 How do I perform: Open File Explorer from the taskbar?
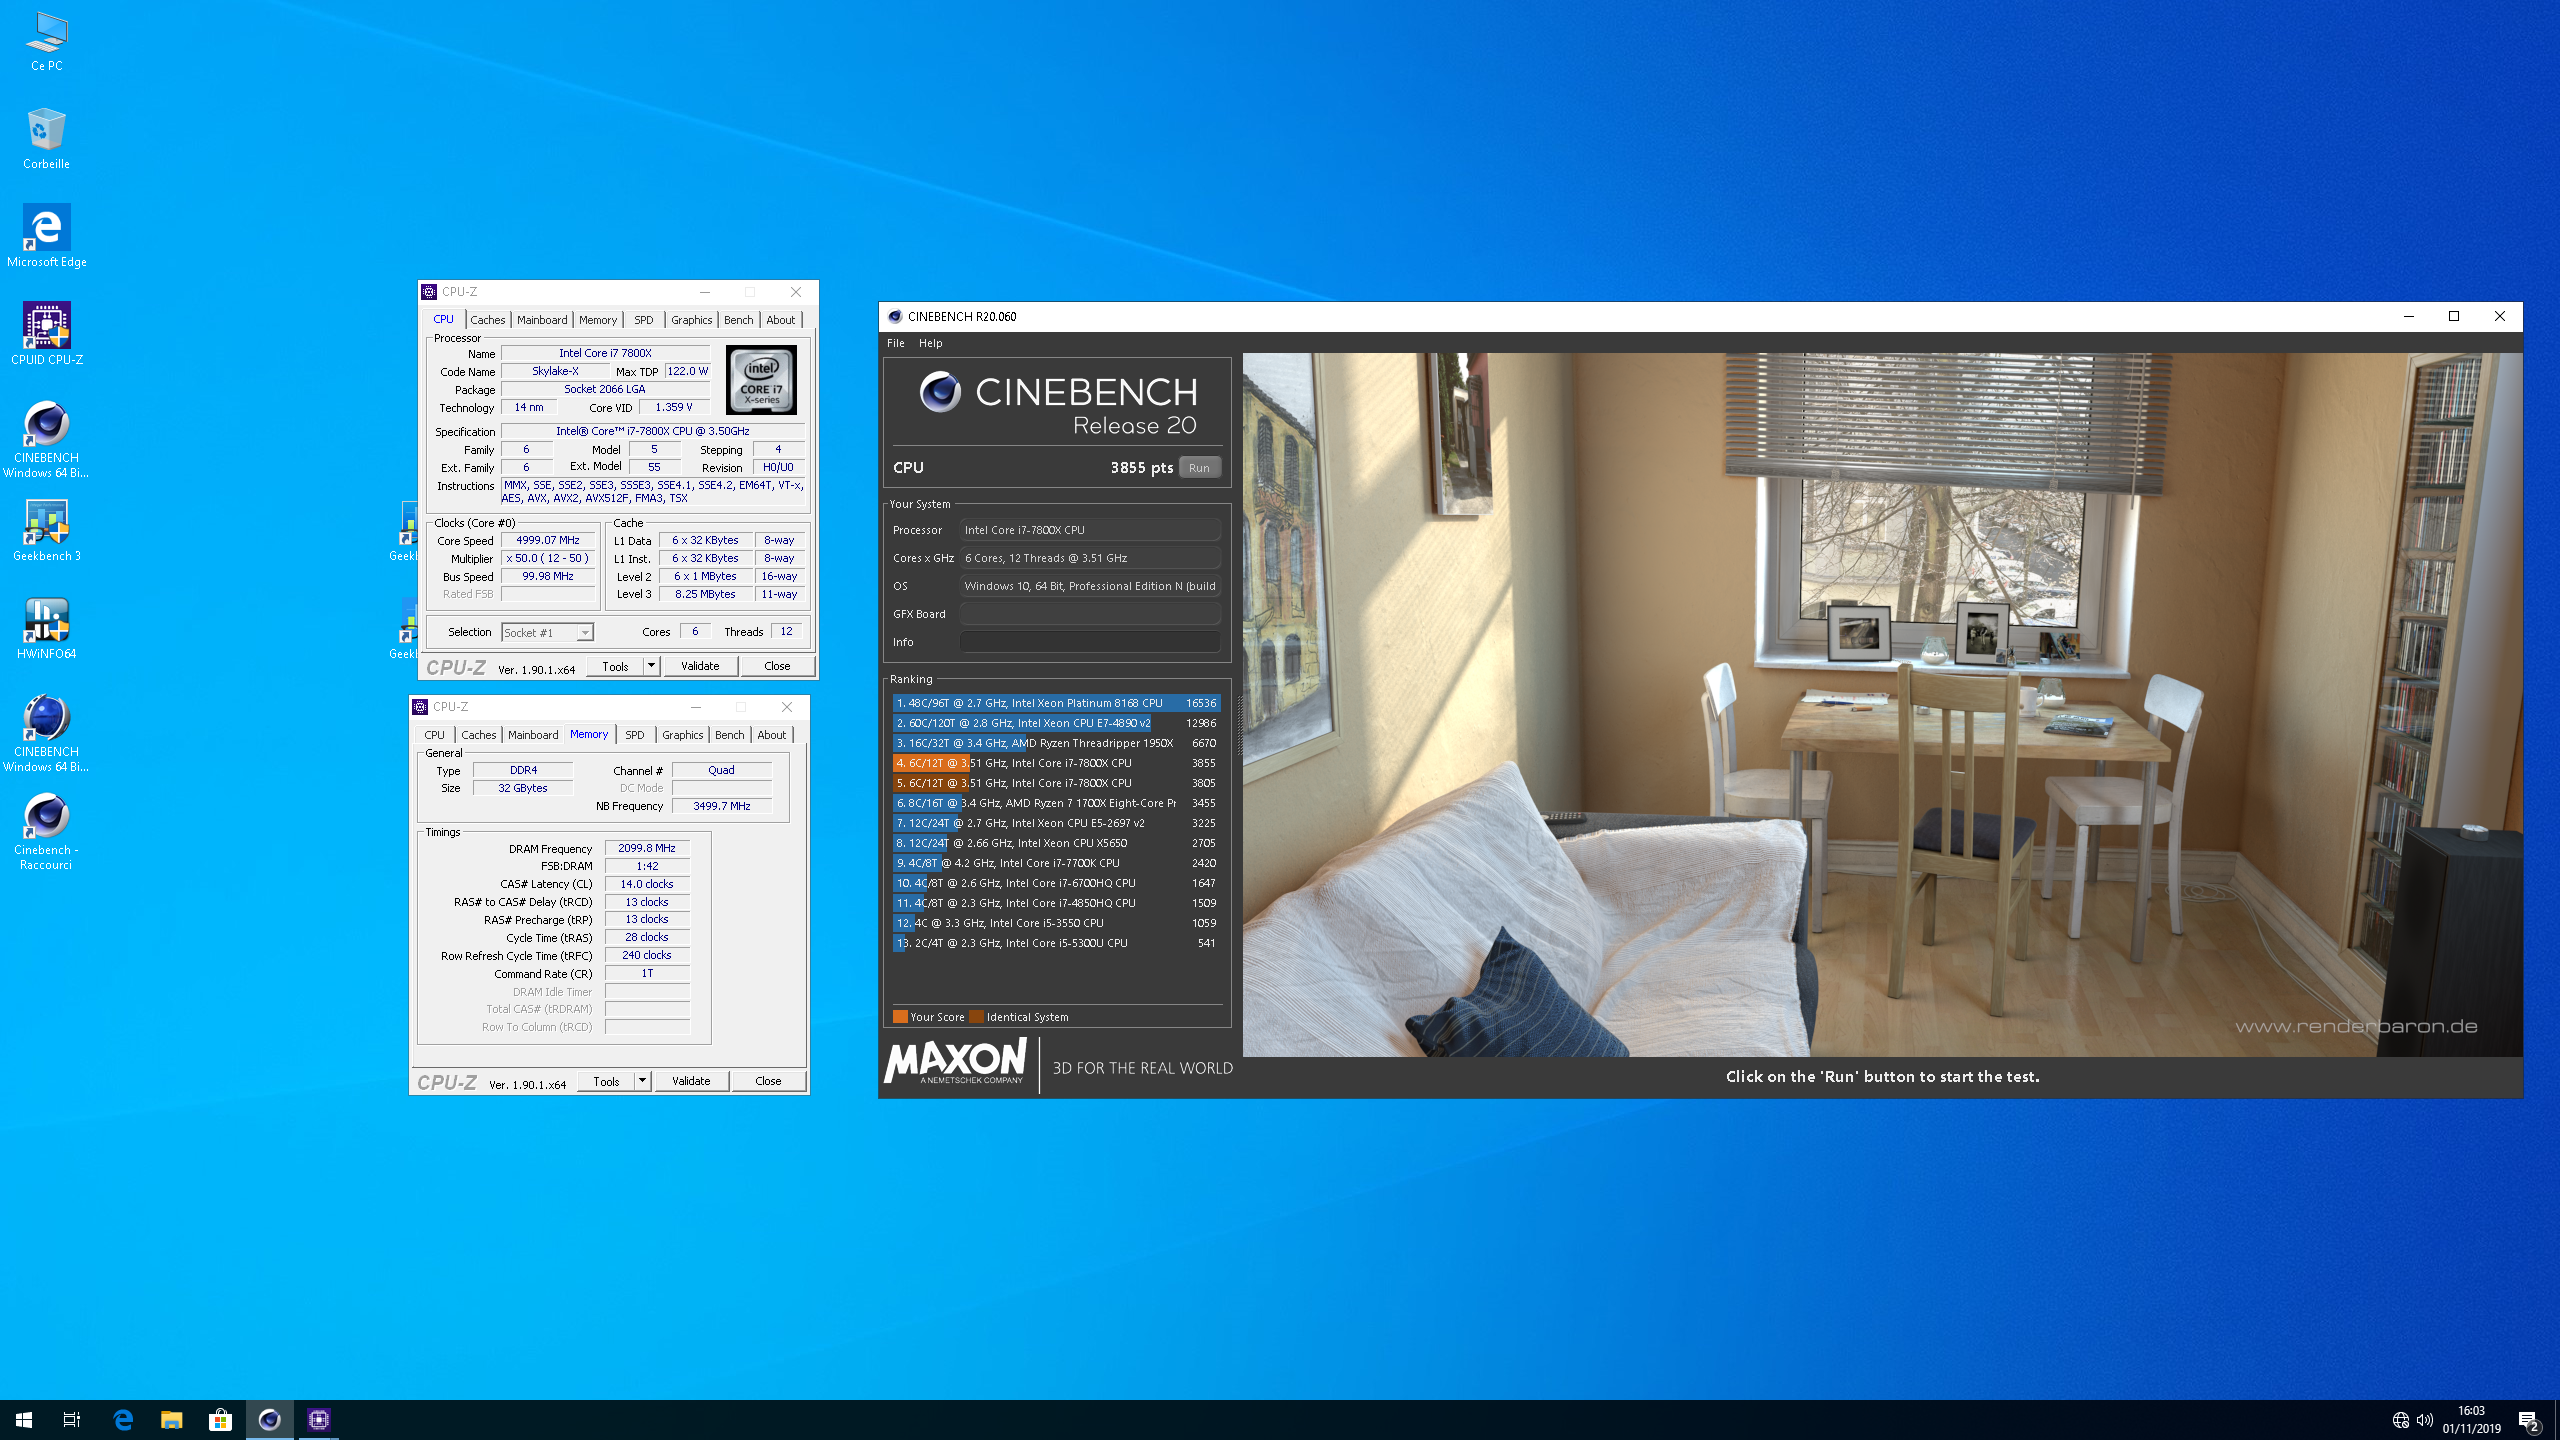pyautogui.click(x=172, y=1419)
